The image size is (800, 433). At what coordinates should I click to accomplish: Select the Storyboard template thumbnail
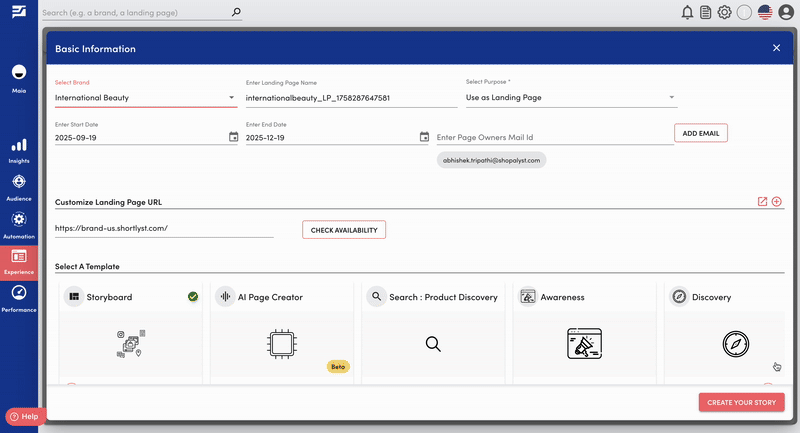click(131, 344)
